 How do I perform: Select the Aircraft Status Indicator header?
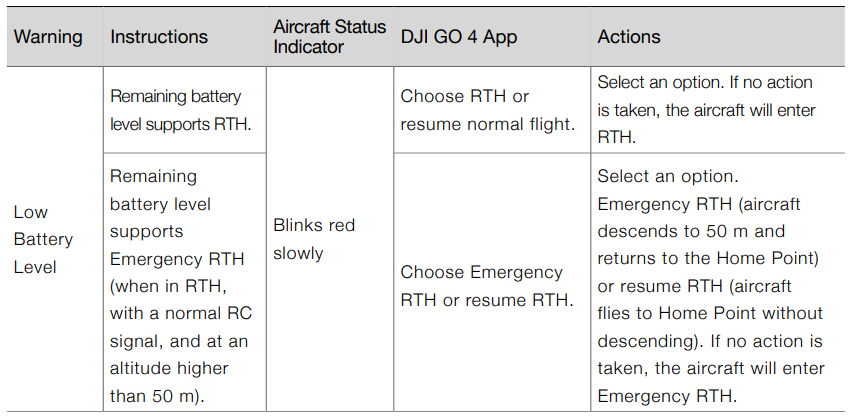(329, 37)
